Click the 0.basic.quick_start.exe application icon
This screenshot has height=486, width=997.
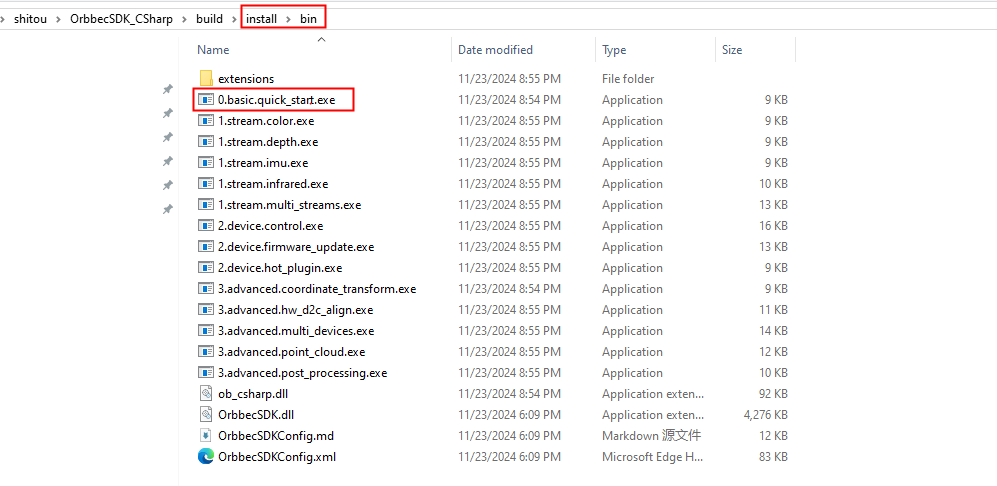[x=205, y=99]
